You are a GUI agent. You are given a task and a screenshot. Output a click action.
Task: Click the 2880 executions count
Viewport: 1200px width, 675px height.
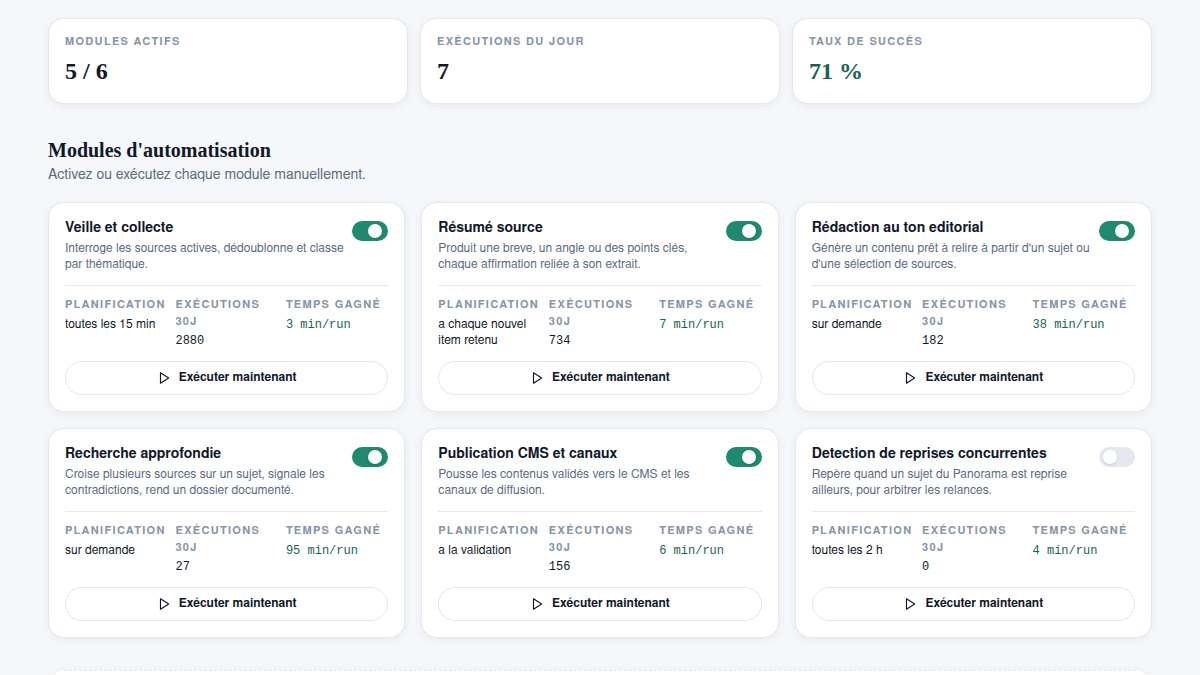tap(189, 340)
